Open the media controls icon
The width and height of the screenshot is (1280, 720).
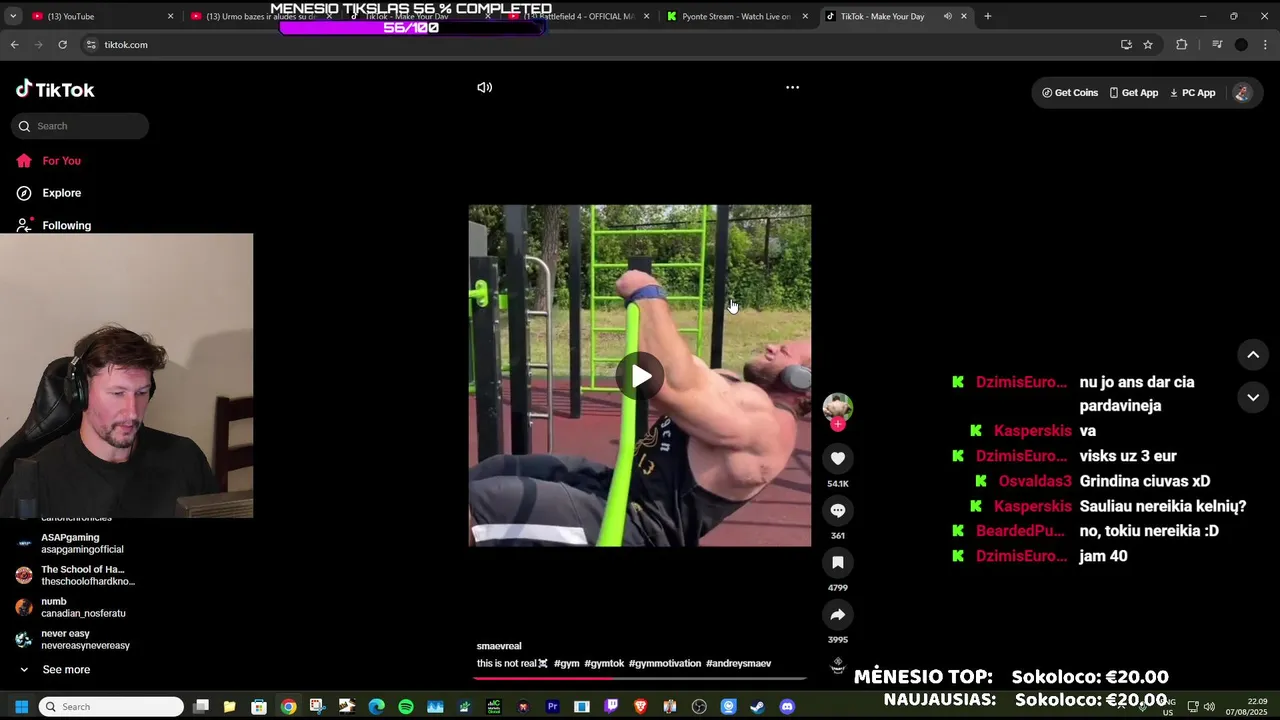[x=1217, y=44]
